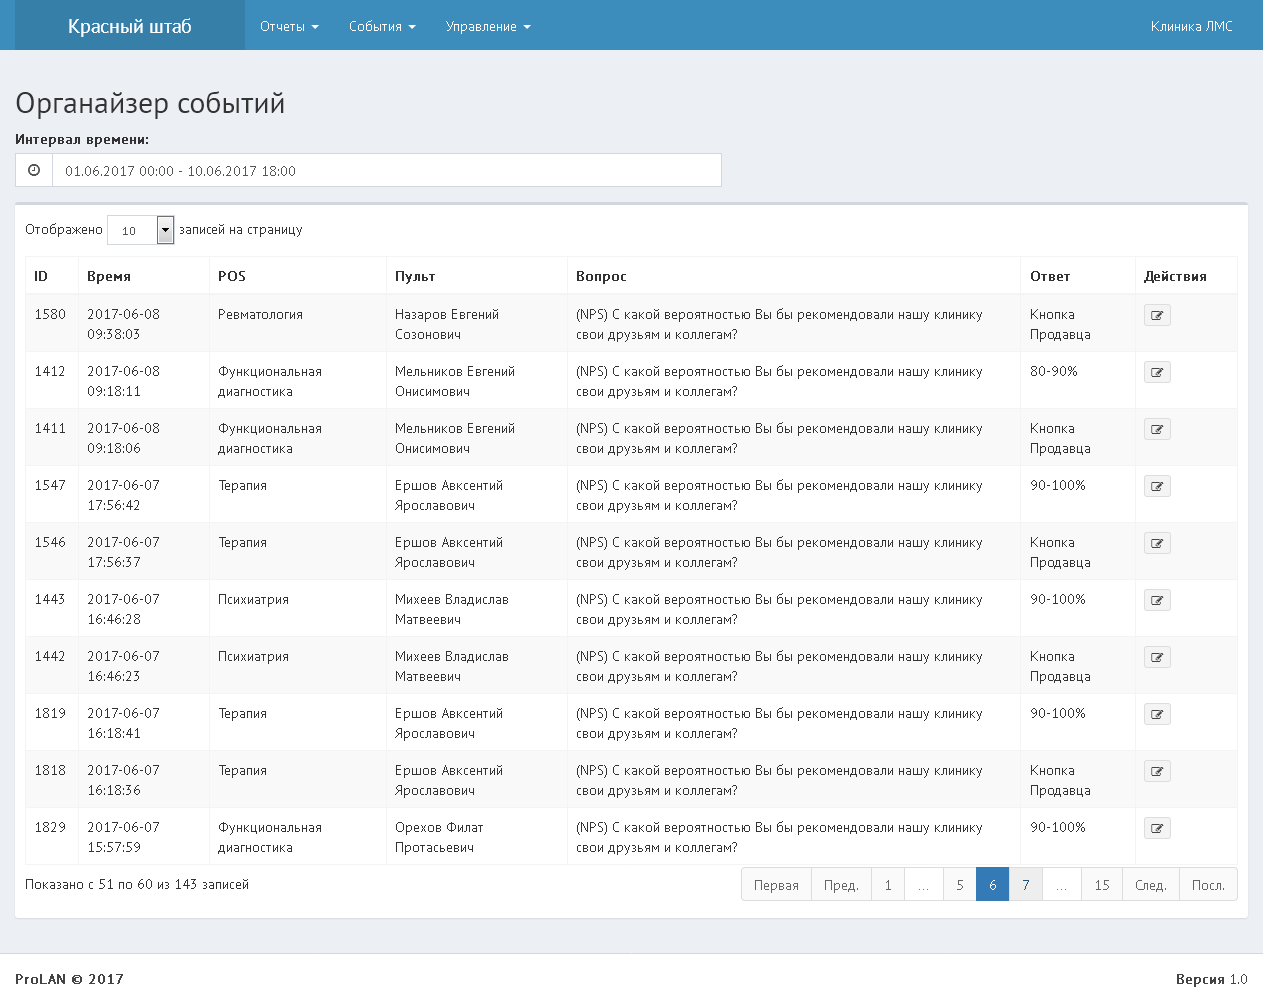This screenshot has width=1263, height=1004.
Task: Sort table by the Время column header
Action: click(x=109, y=276)
